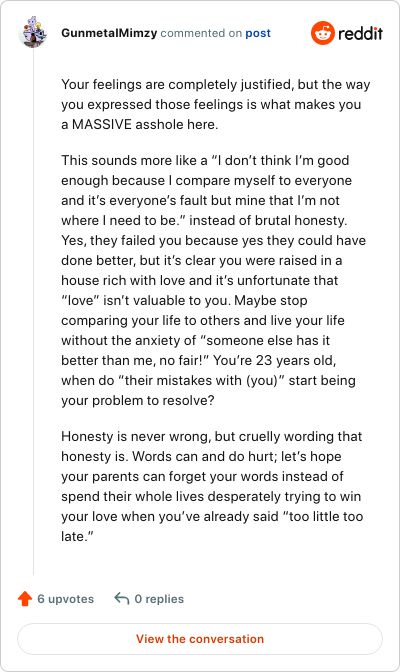Click the orange upvote arrow icon

coord(25,598)
